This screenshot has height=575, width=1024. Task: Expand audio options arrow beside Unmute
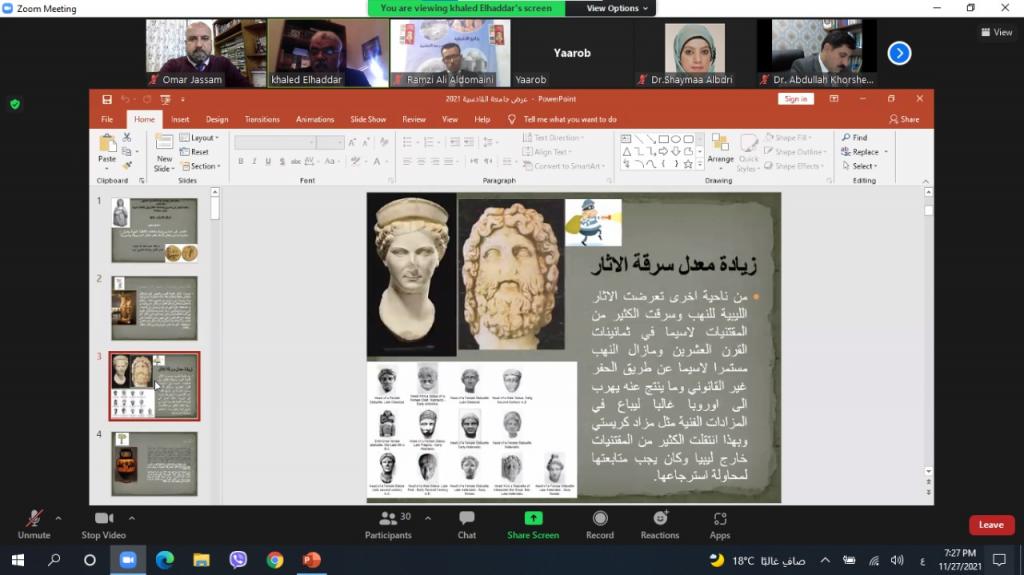pos(58,518)
